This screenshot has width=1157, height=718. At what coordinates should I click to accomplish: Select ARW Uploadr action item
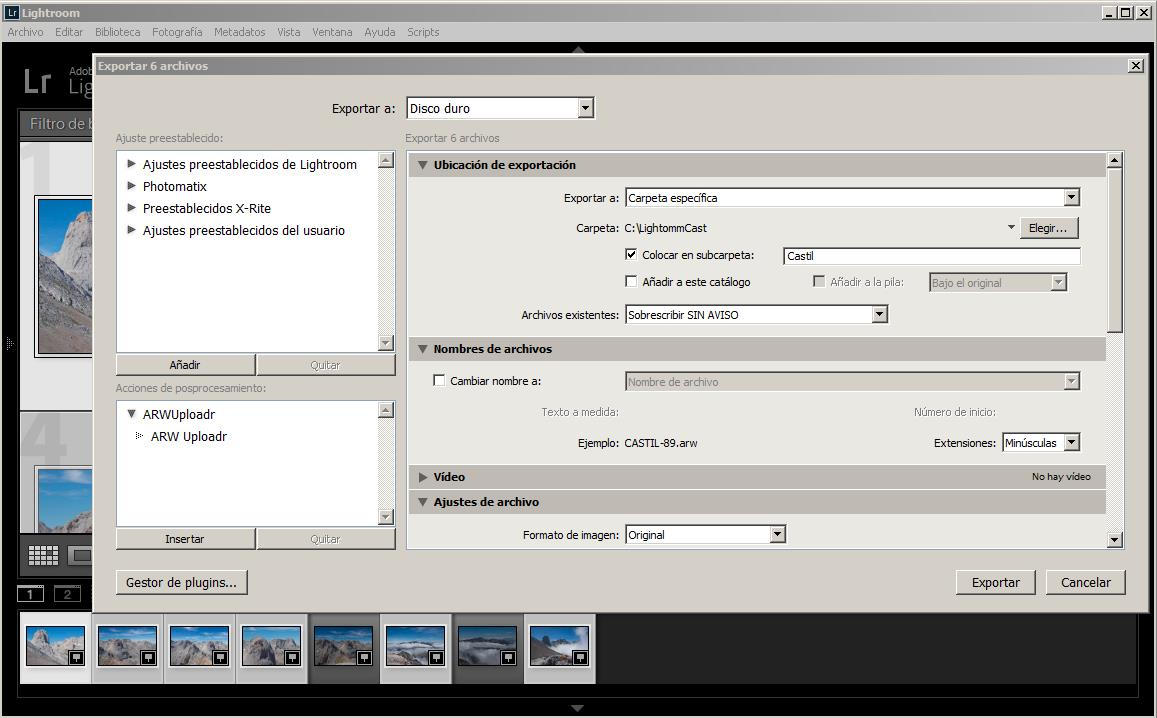point(189,436)
